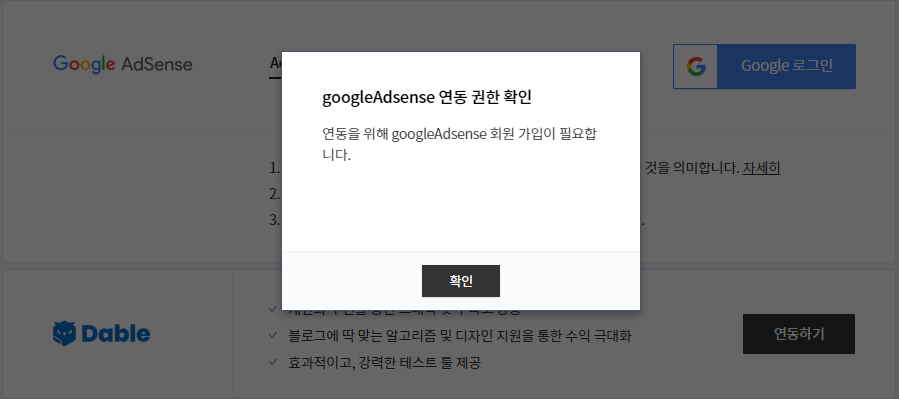The image size is (899, 399).
Task: Click the dialog title googleAdsense 연동 권한 확인
Action: point(427,97)
